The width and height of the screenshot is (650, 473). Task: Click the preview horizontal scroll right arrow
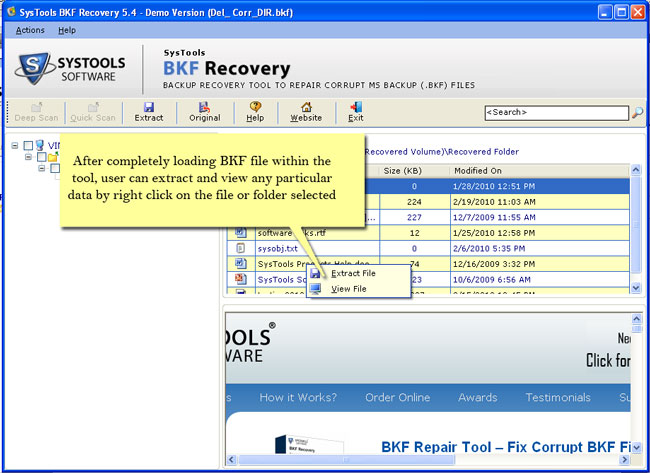pos(624,459)
